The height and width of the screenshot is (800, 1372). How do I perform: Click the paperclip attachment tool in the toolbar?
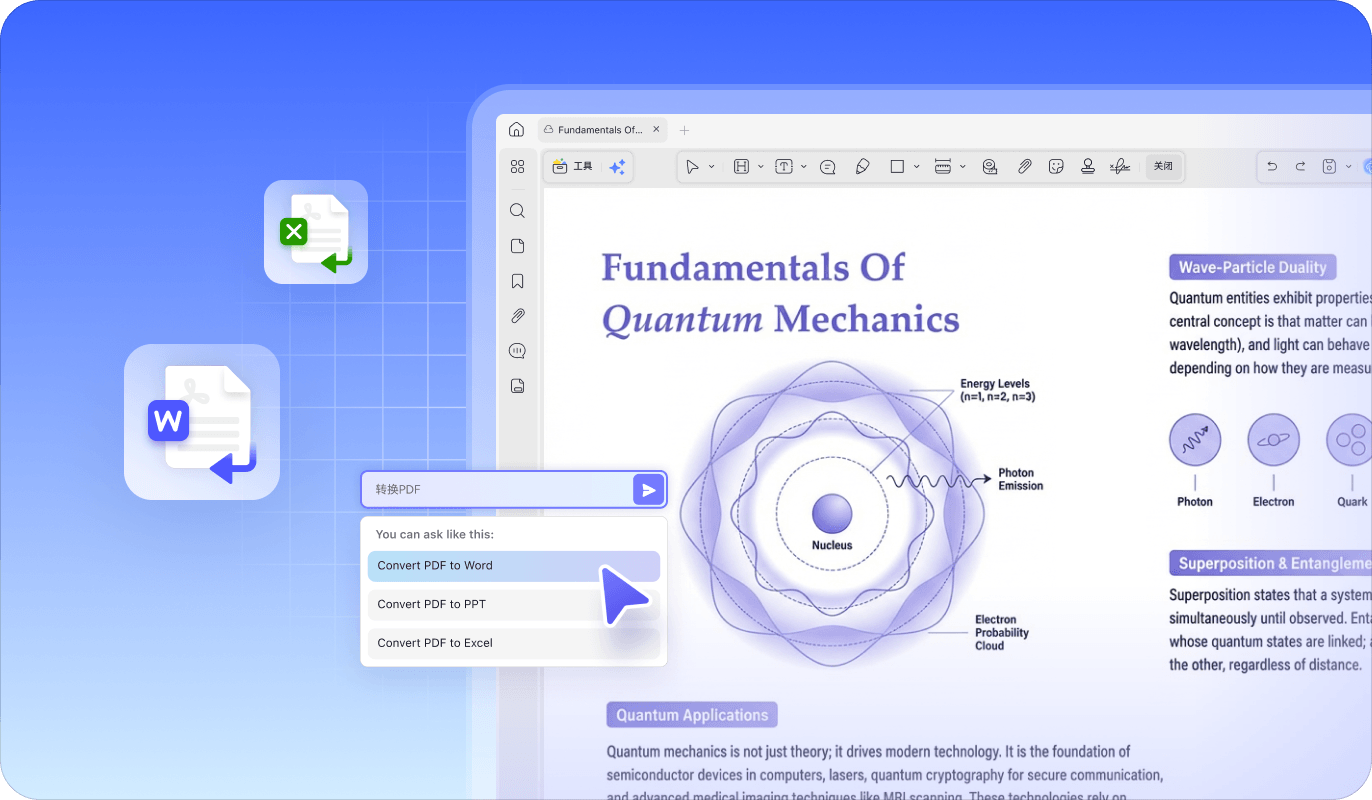(1024, 167)
